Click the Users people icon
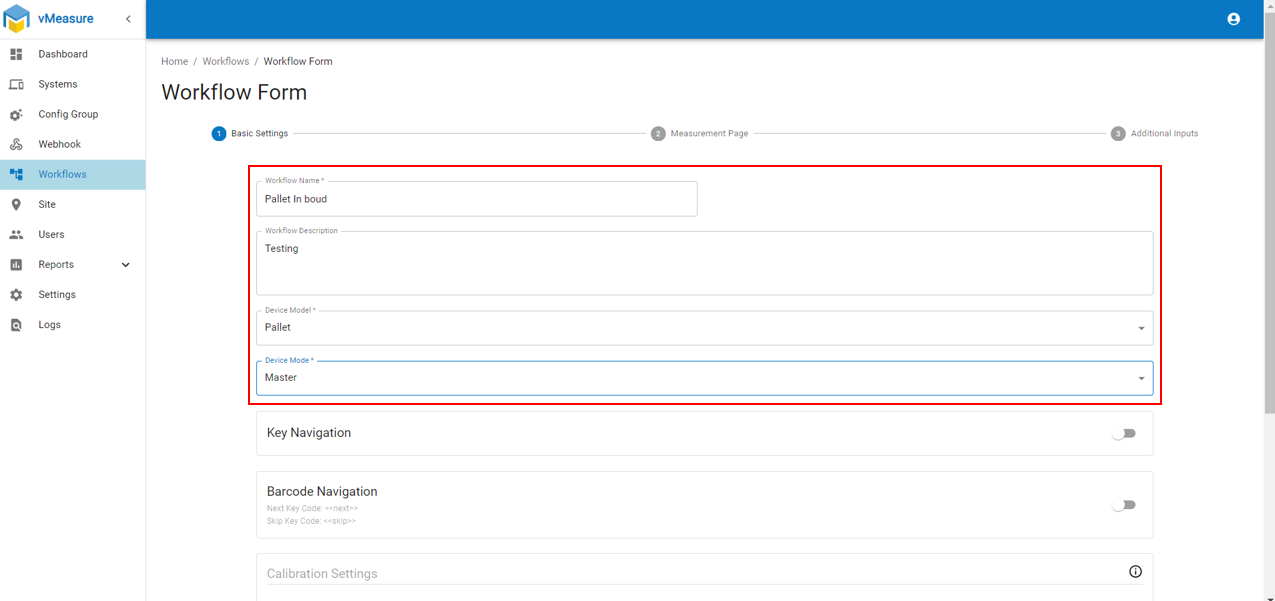Screen dimensions: 1275x601 (x=16, y=234)
